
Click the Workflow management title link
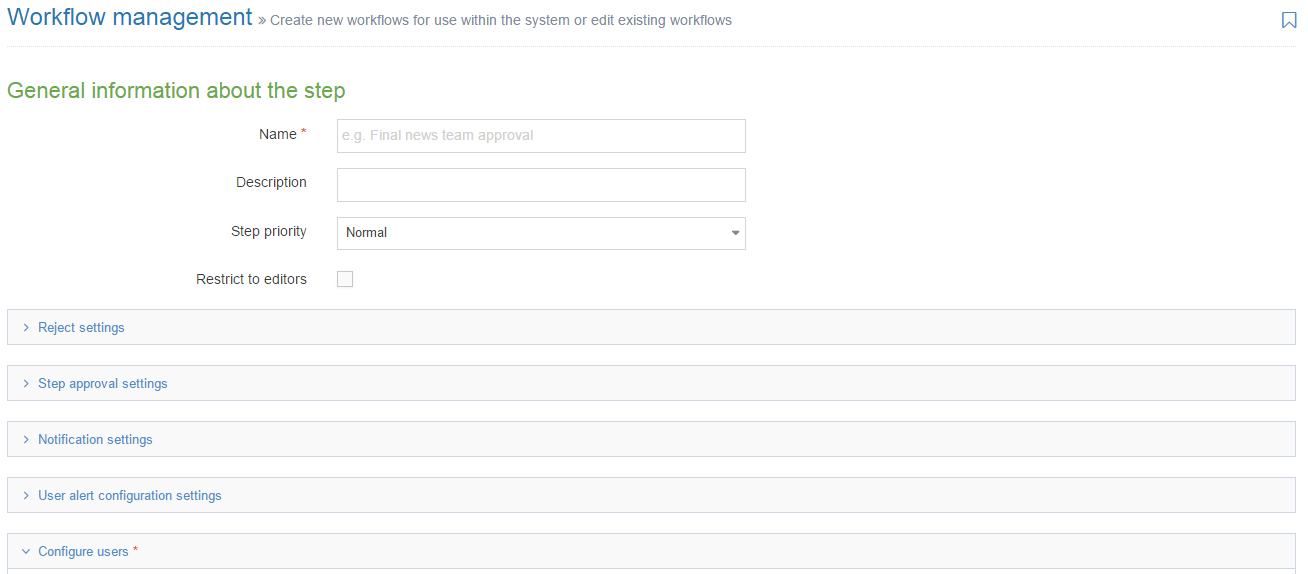point(130,18)
